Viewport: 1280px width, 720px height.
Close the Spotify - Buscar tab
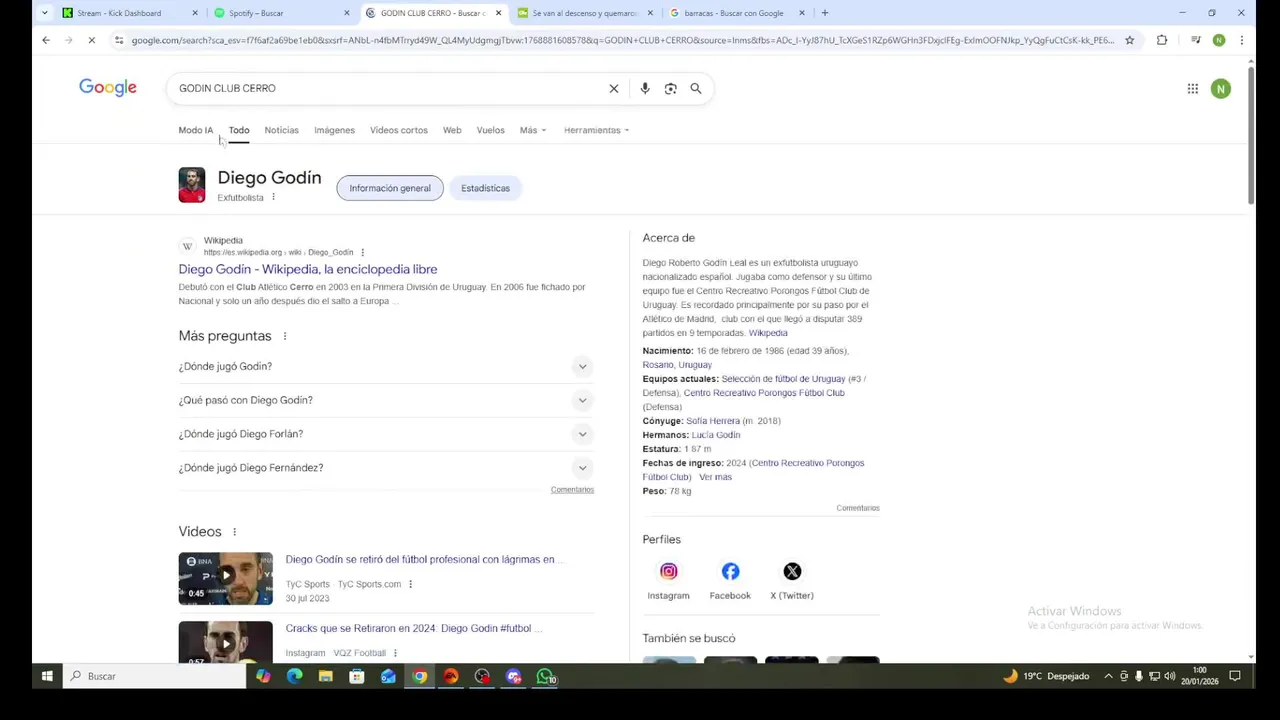coord(347,13)
